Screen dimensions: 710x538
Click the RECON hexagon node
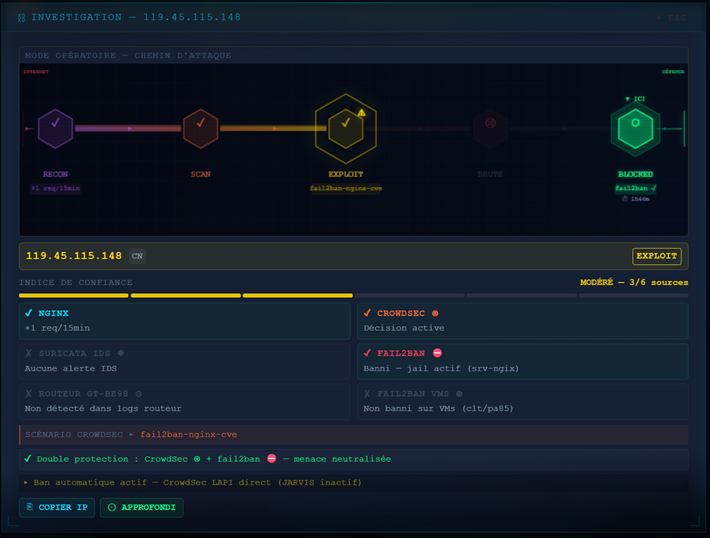pyautogui.click(x=55, y=129)
